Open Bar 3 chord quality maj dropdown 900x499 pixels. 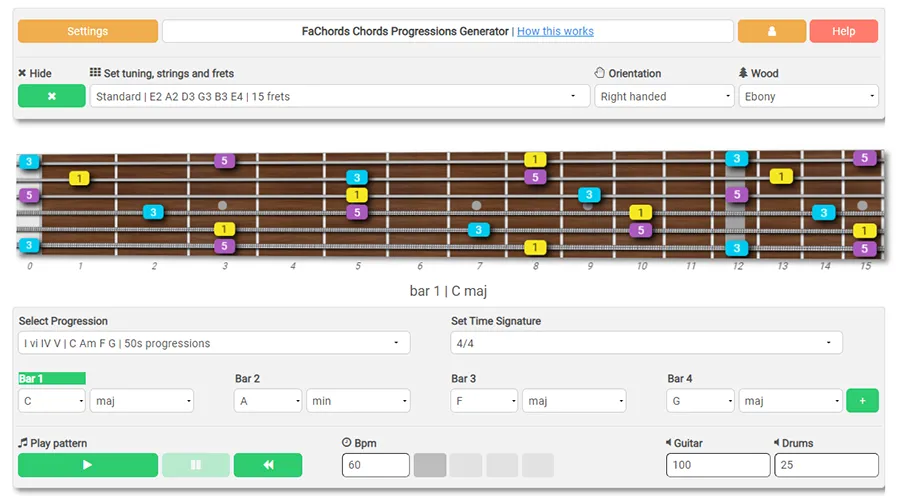click(x=574, y=401)
